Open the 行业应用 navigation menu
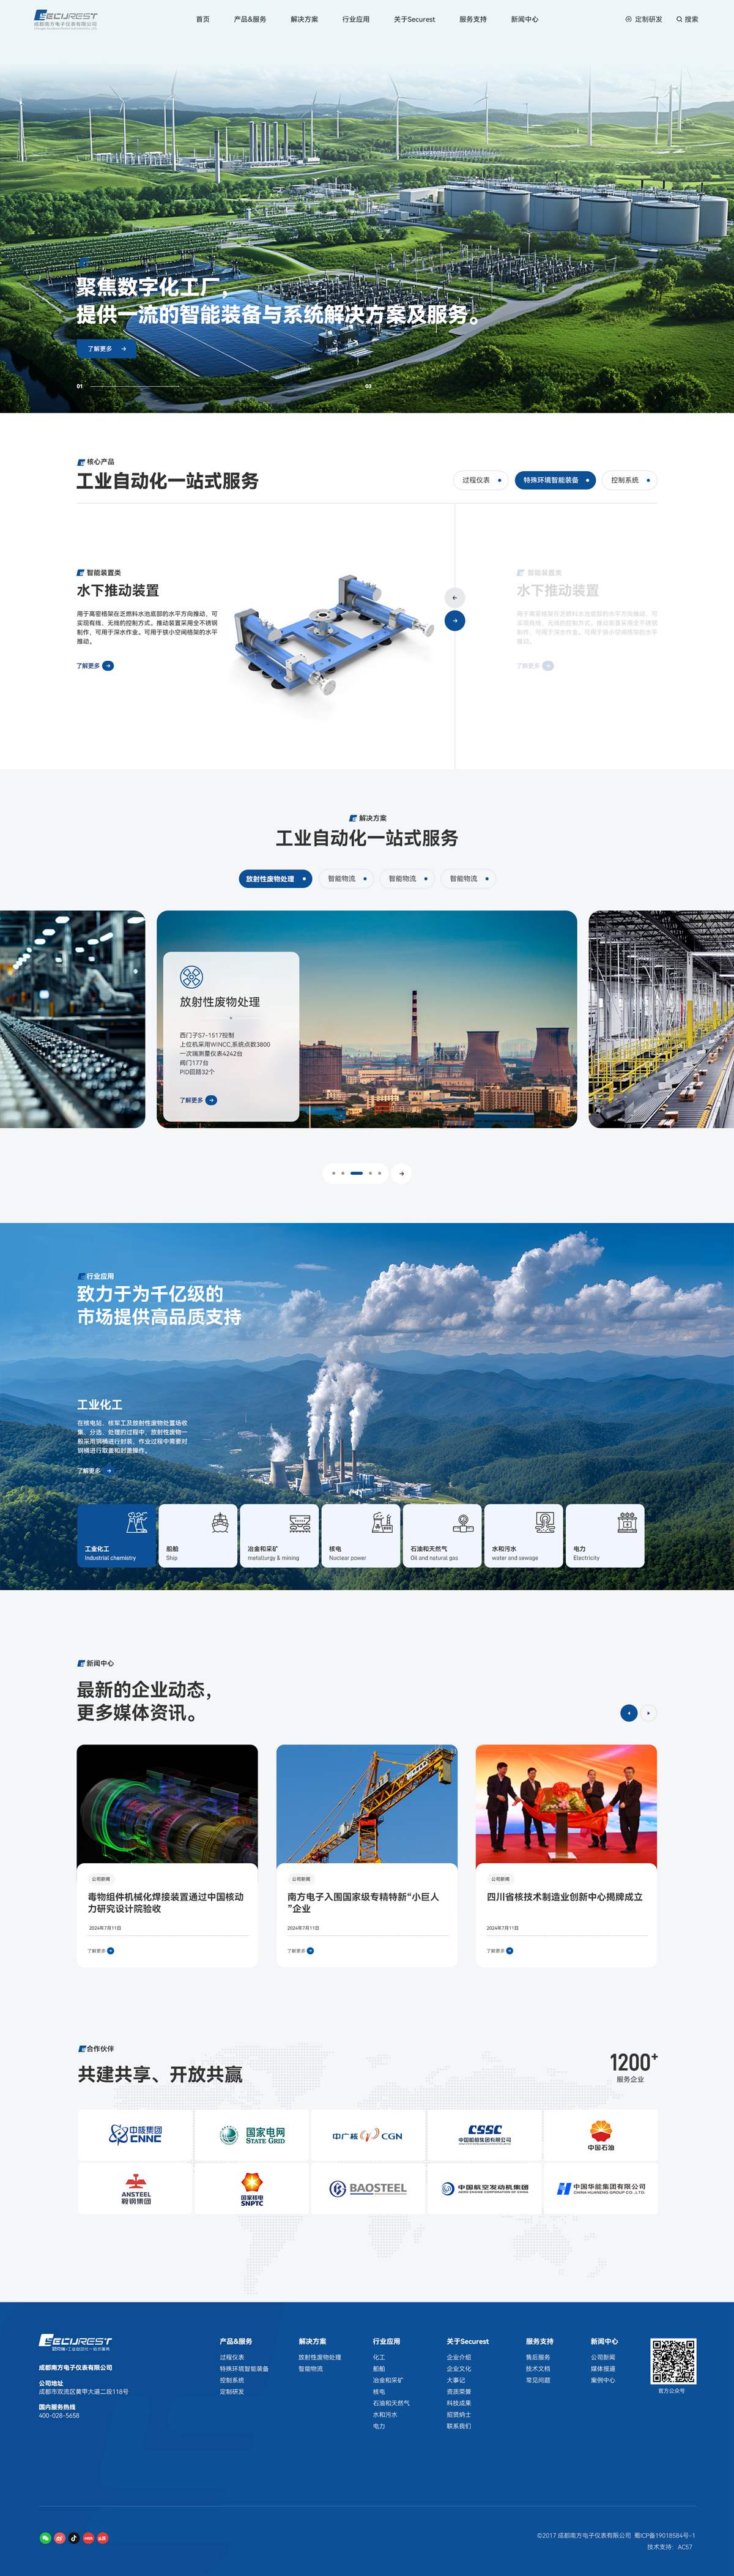The image size is (734, 2576). [x=356, y=19]
